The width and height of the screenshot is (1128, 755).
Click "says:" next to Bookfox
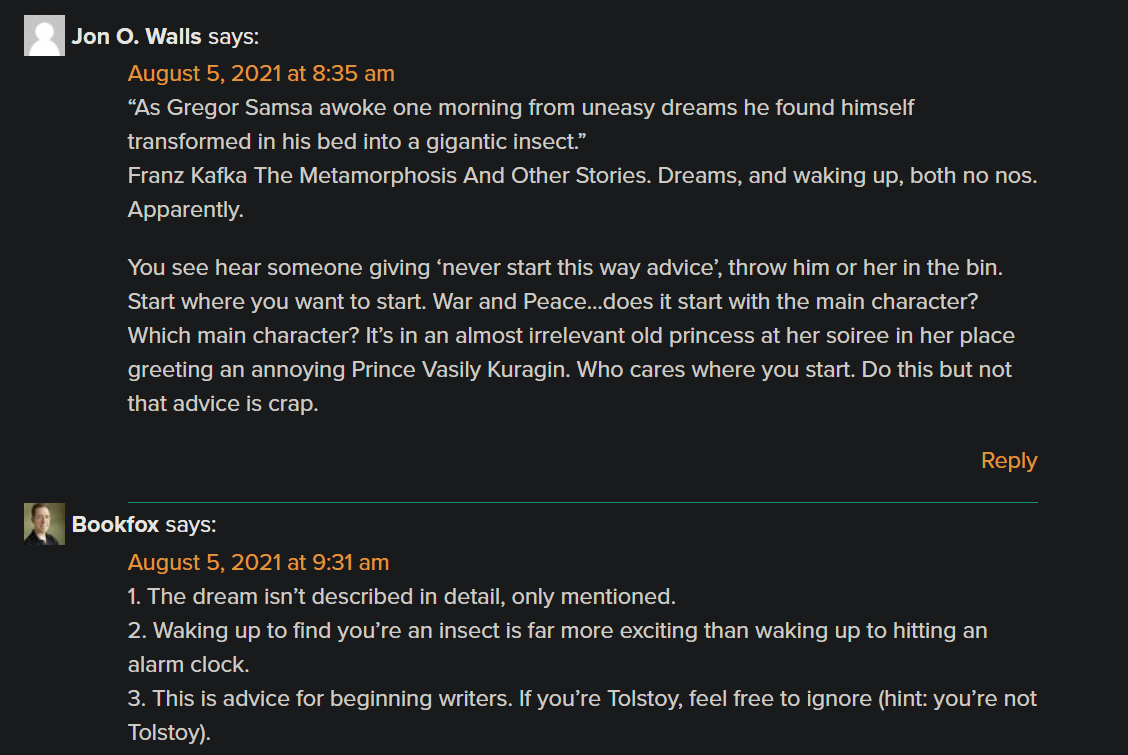(x=191, y=525)
